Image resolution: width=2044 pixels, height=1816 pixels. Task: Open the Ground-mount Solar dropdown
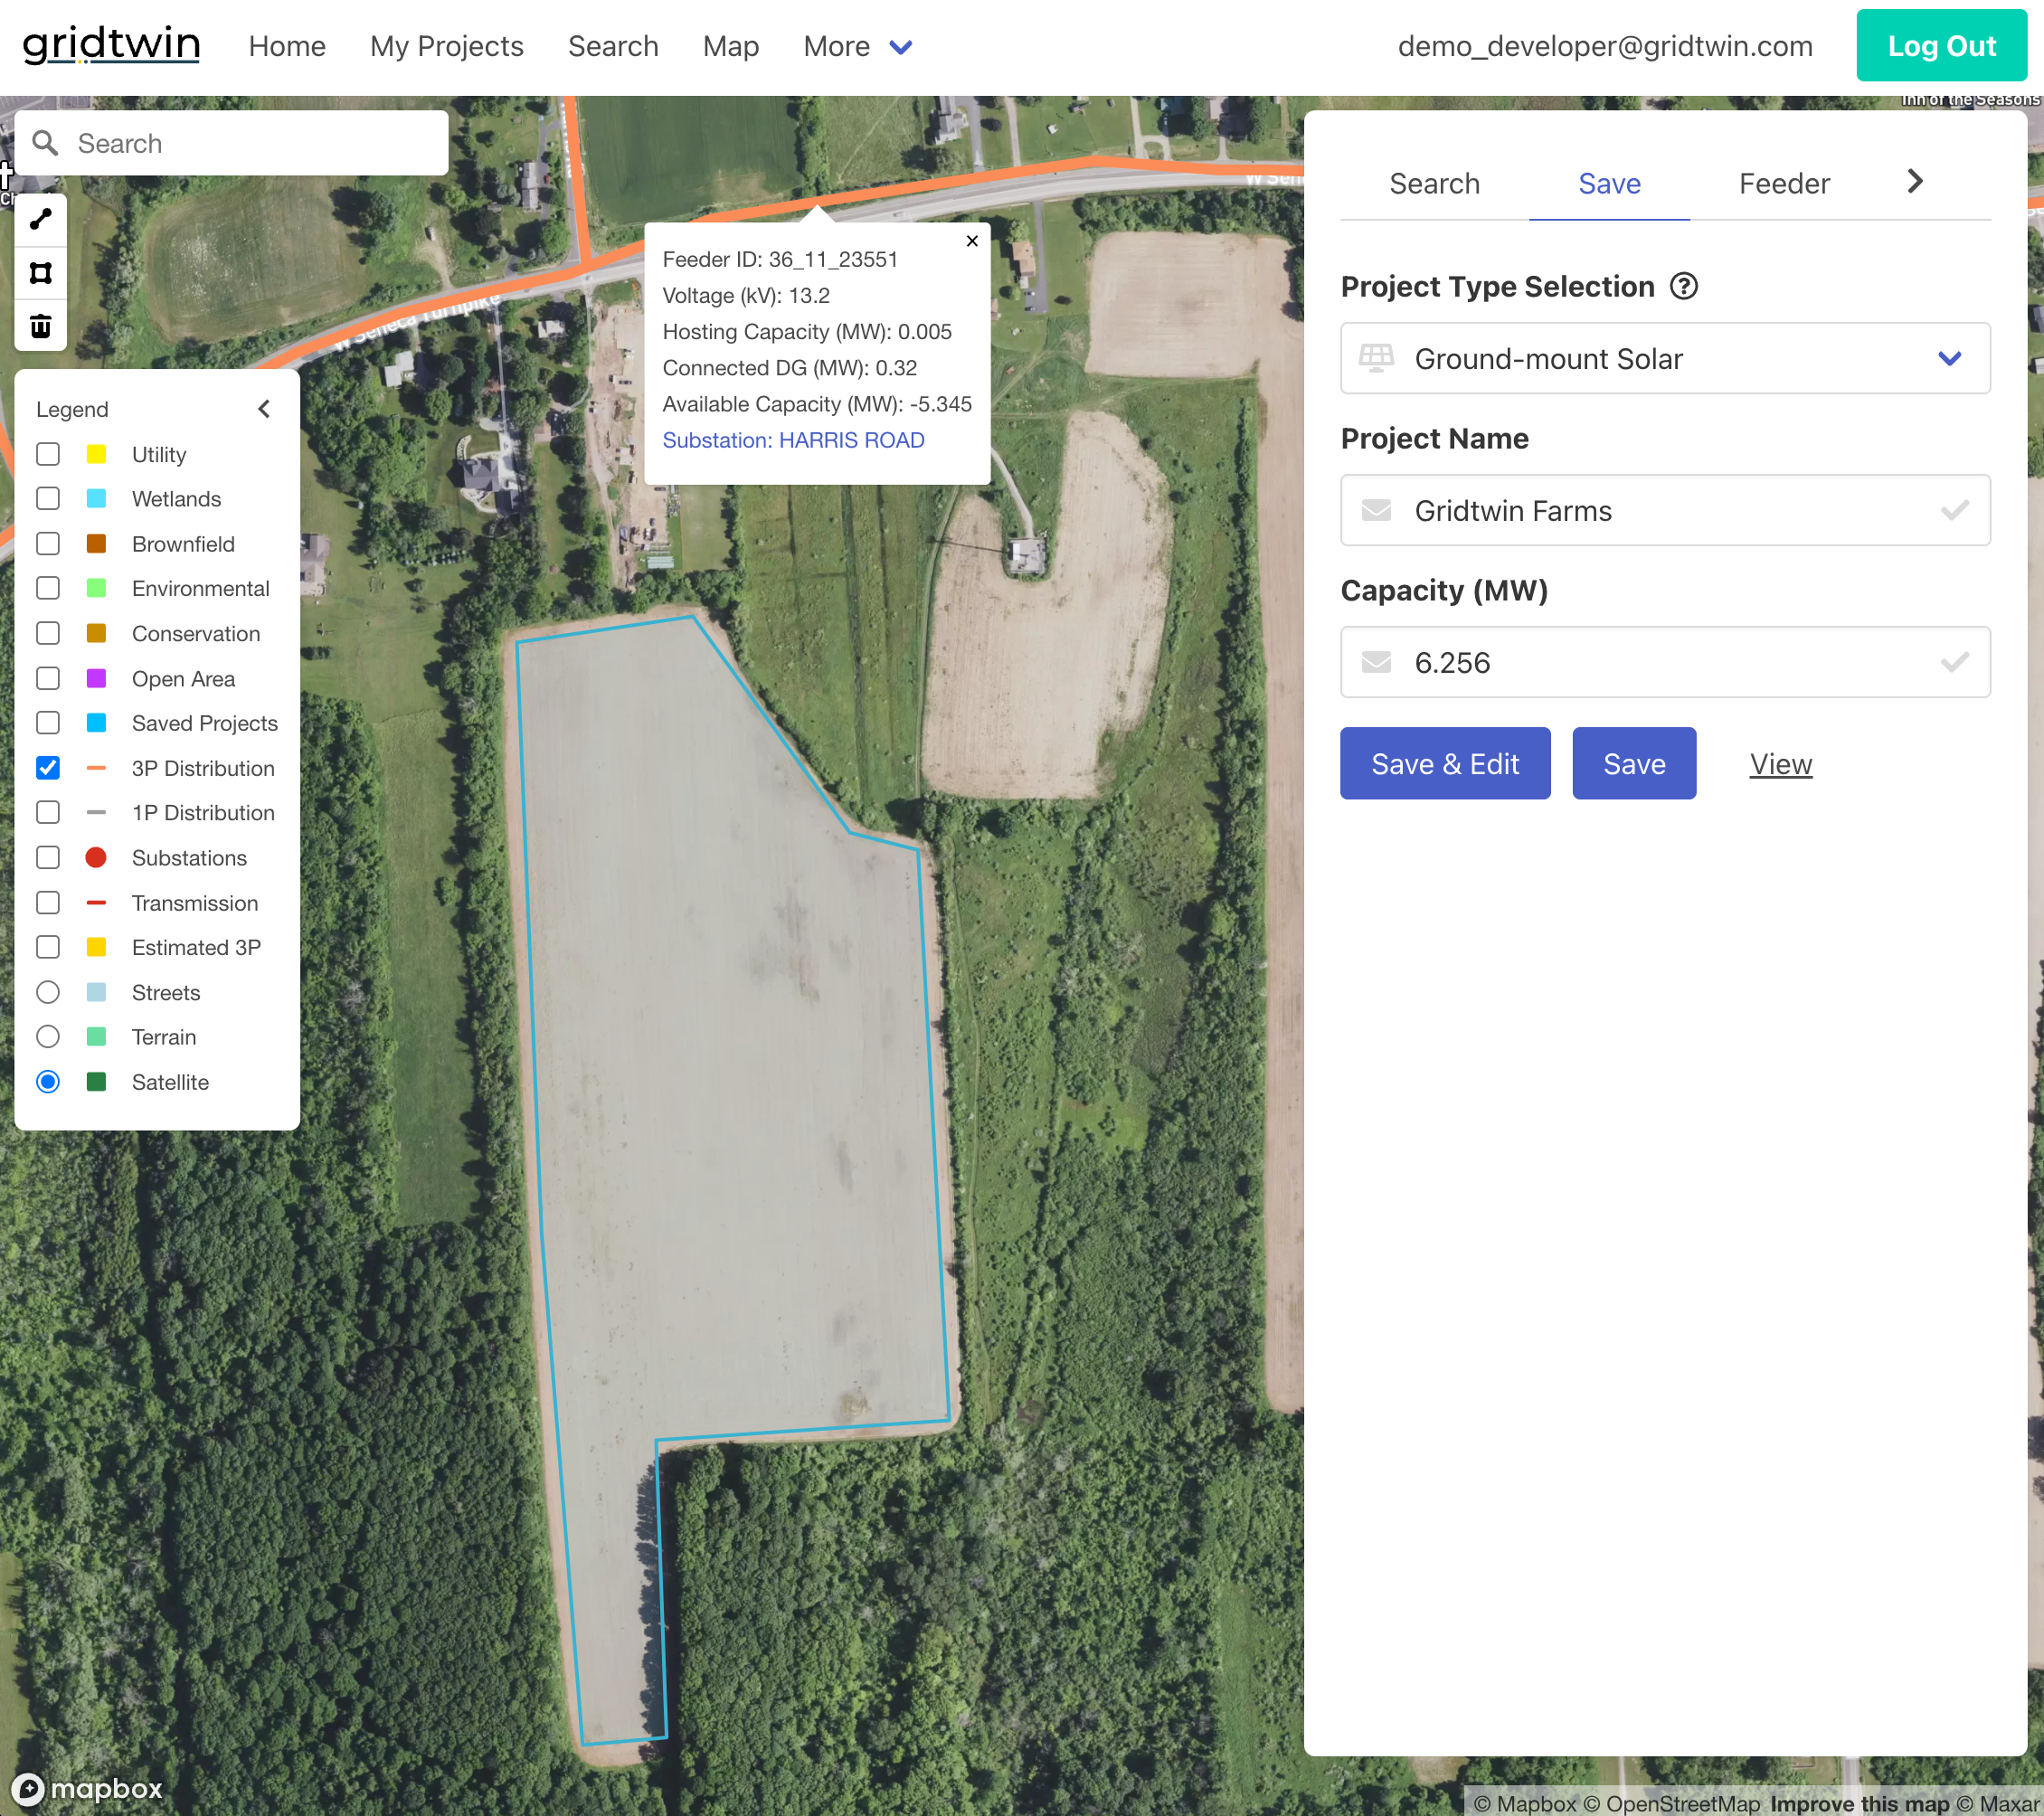tap(1948, 358)
